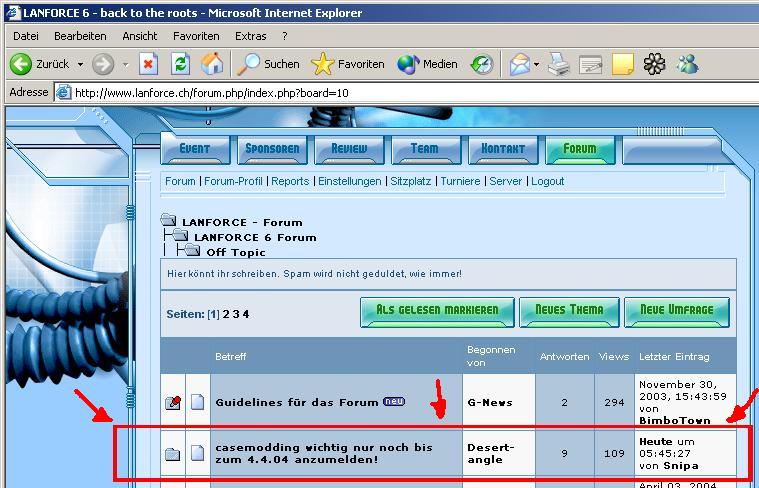Image resolution: width=759 pixels, height=488 pixels.
Task: Switch to the Sponsoren navigation tab
Action: (x=272, y=149)
